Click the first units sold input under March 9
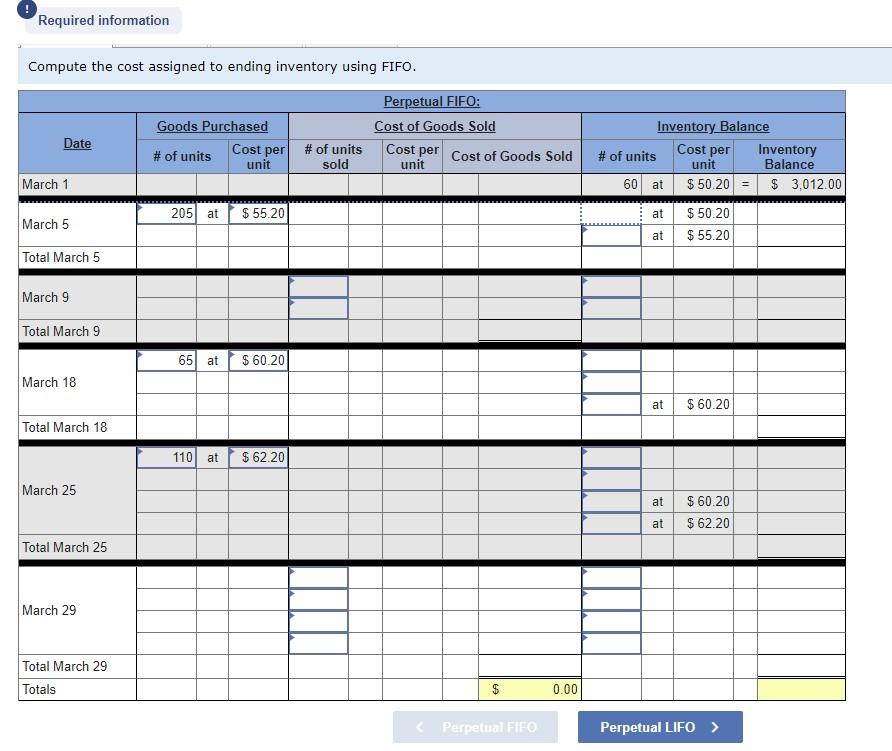The height and width of the screenshot is (751, 892). pos(318,288)
